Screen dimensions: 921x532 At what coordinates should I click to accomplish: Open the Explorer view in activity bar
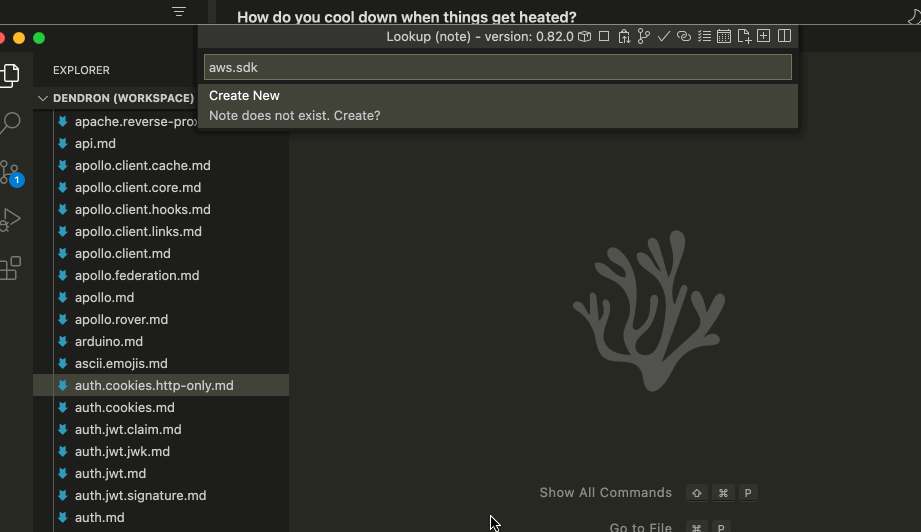click(10, 75)
